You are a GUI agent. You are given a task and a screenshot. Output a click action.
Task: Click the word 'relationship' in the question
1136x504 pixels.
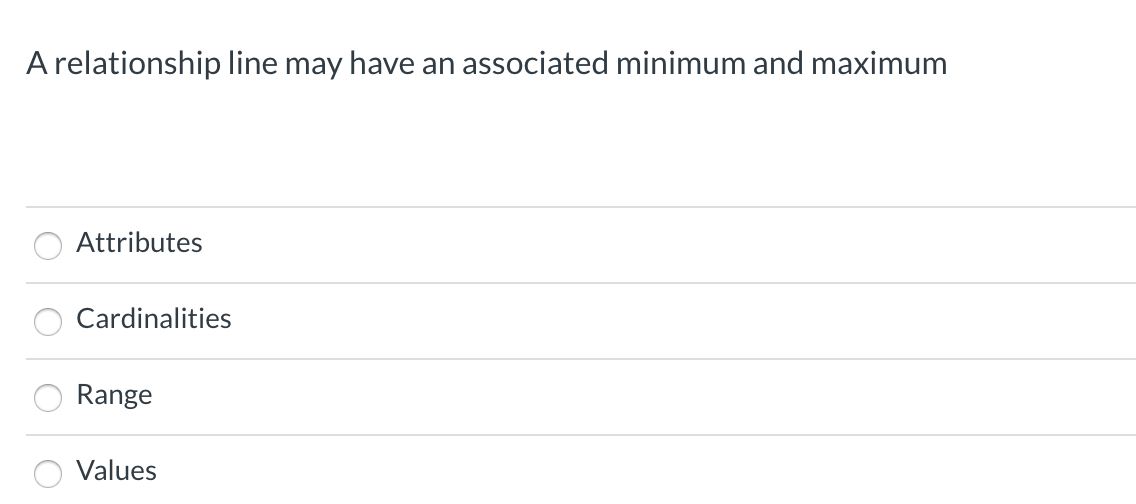tap(138, 64)
